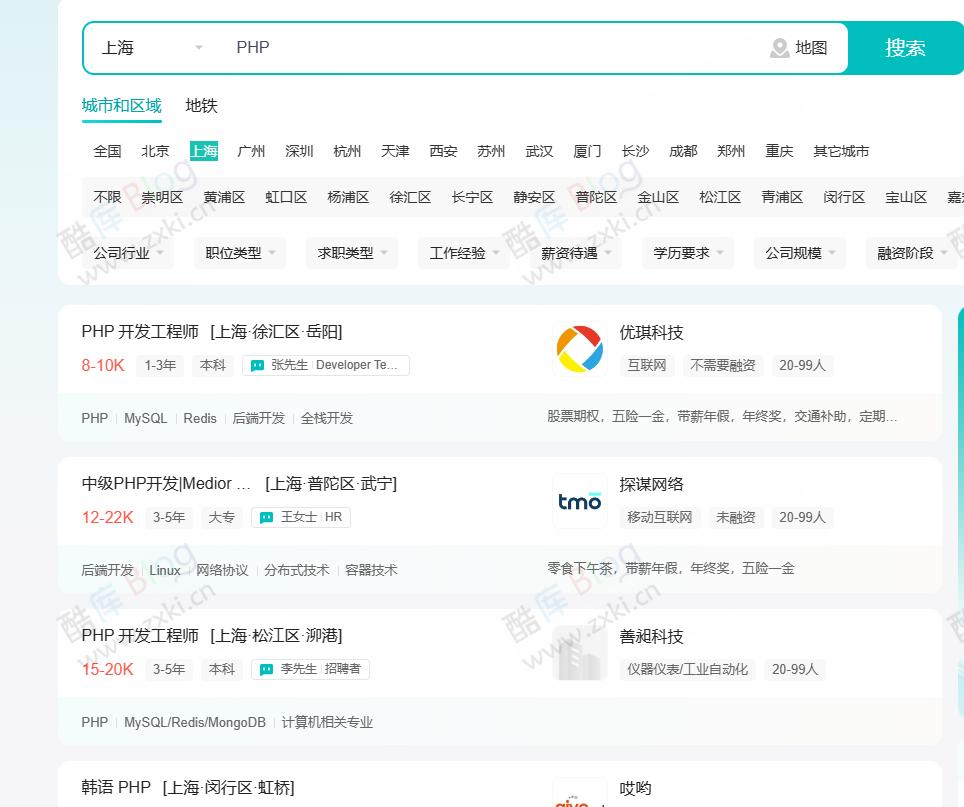964x807 pixels.
Task: Switch to the 地铁 tab
Action: pos(201,106)
